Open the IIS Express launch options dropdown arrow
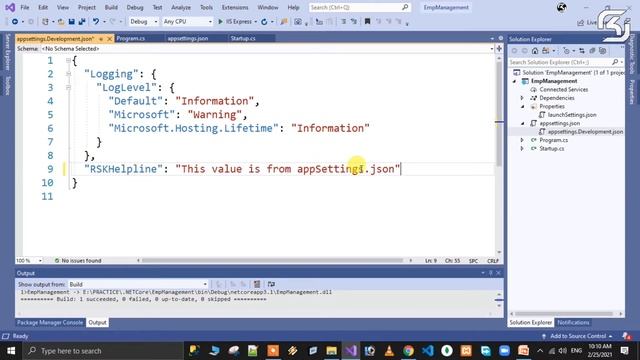The image size is (640, 360). tap(256, 22)
